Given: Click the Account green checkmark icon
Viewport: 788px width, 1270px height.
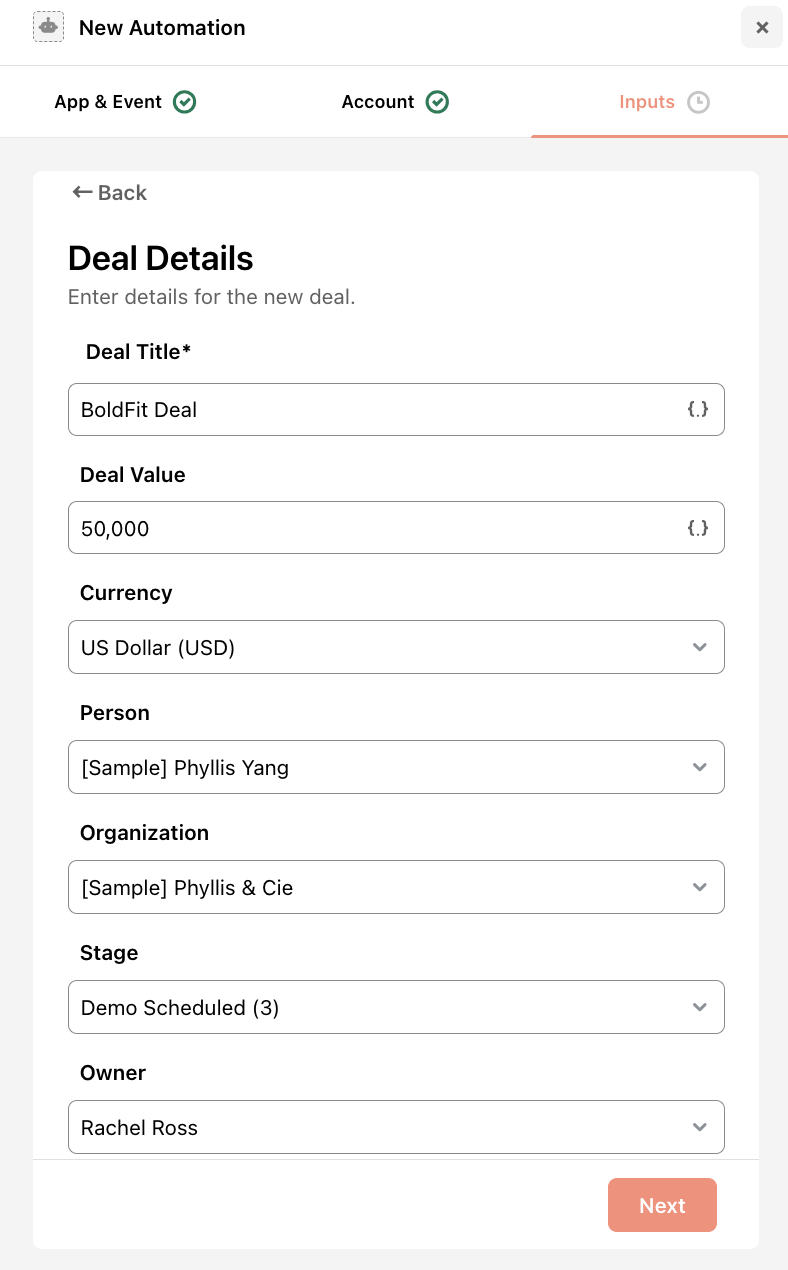Looking at the screenshot, I should pyautogui.click(x=437, y=102).
